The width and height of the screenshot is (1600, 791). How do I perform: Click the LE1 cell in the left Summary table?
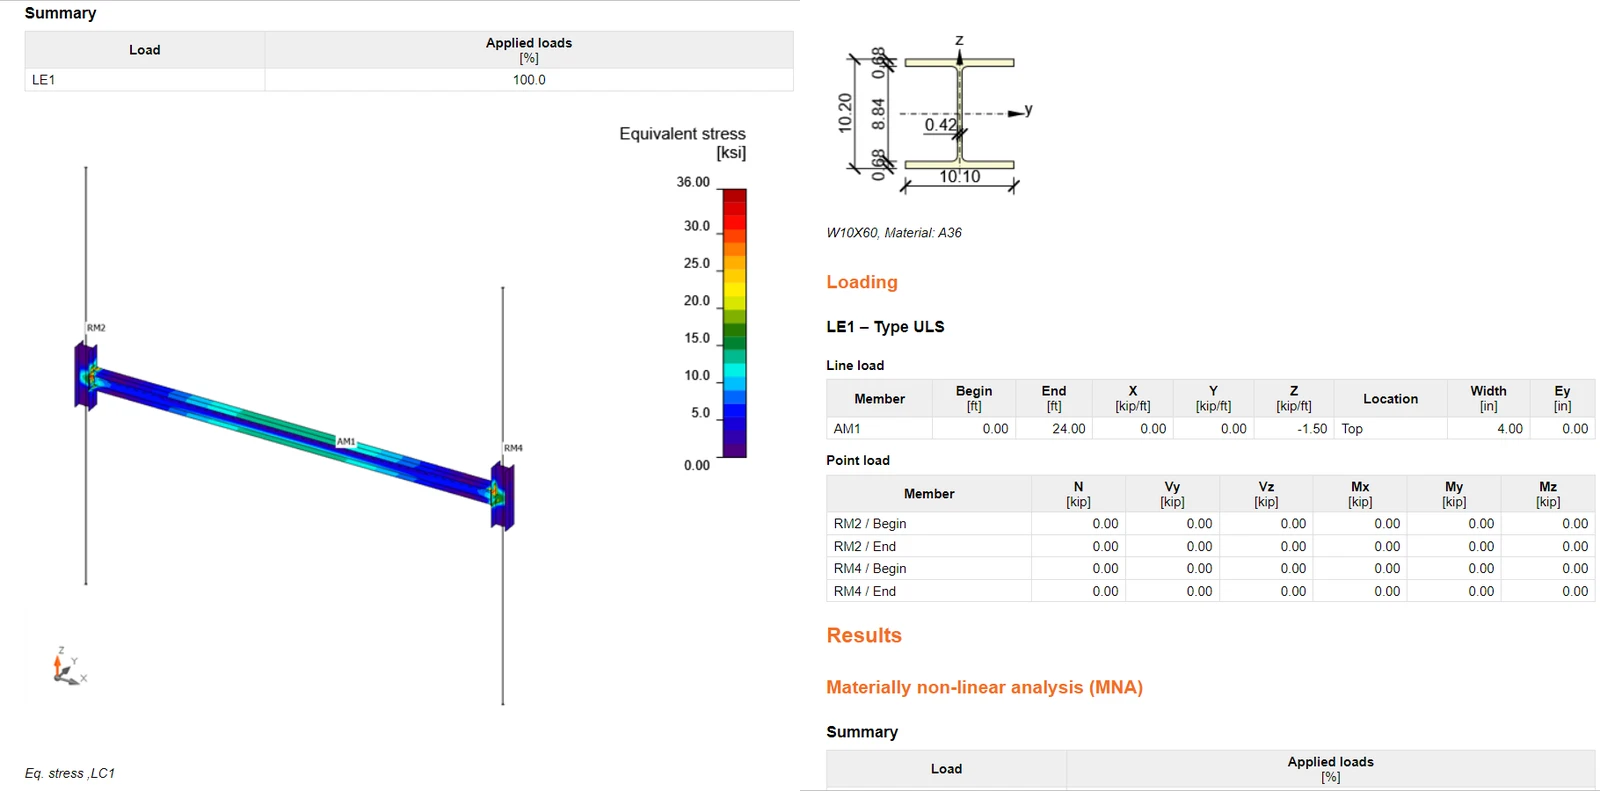pos(145,80)
